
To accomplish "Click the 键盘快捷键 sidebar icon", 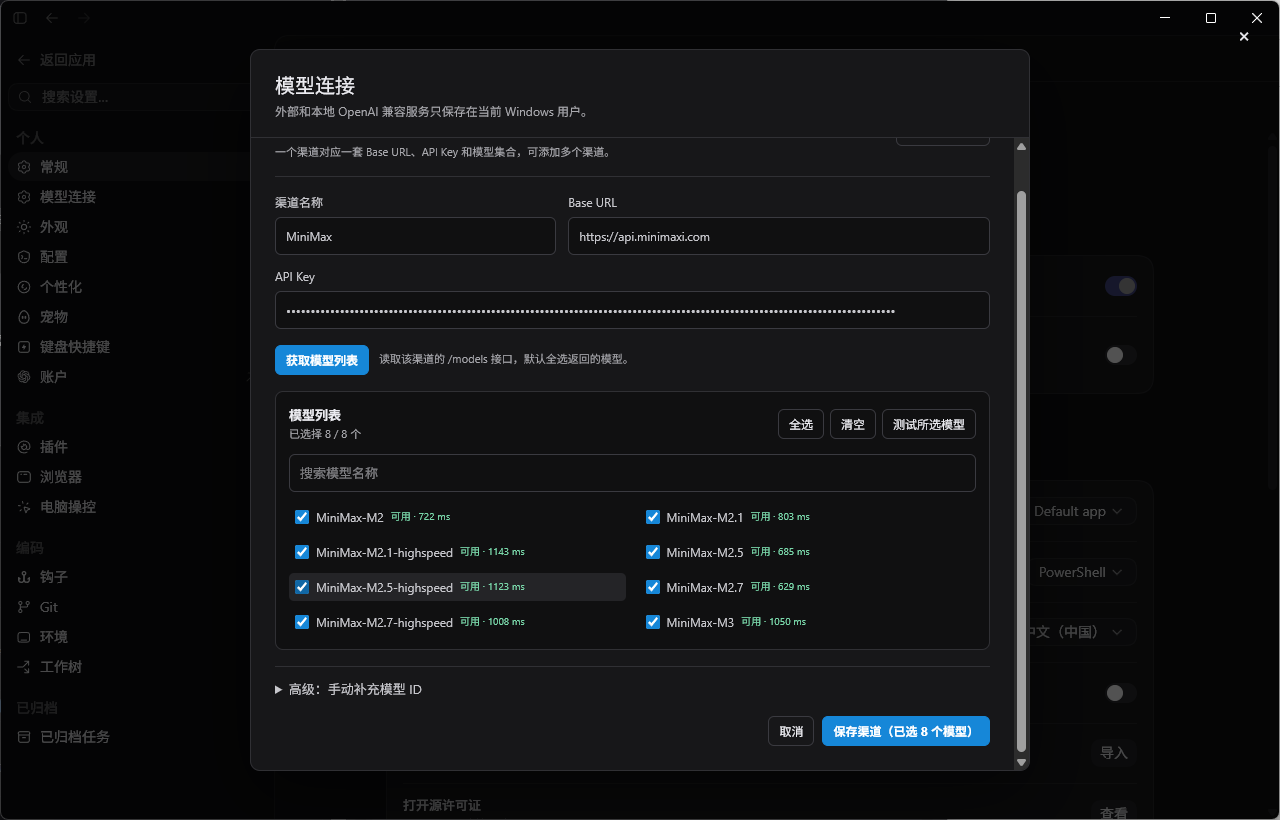I will (x=24, y=347).
